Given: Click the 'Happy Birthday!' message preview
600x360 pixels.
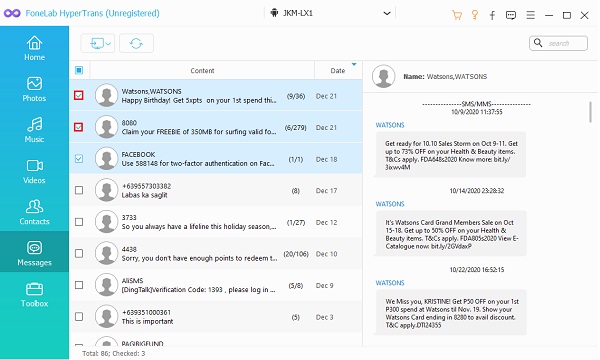Looking at the screenshot, I should pyautogui.click(x=199, y=100).
